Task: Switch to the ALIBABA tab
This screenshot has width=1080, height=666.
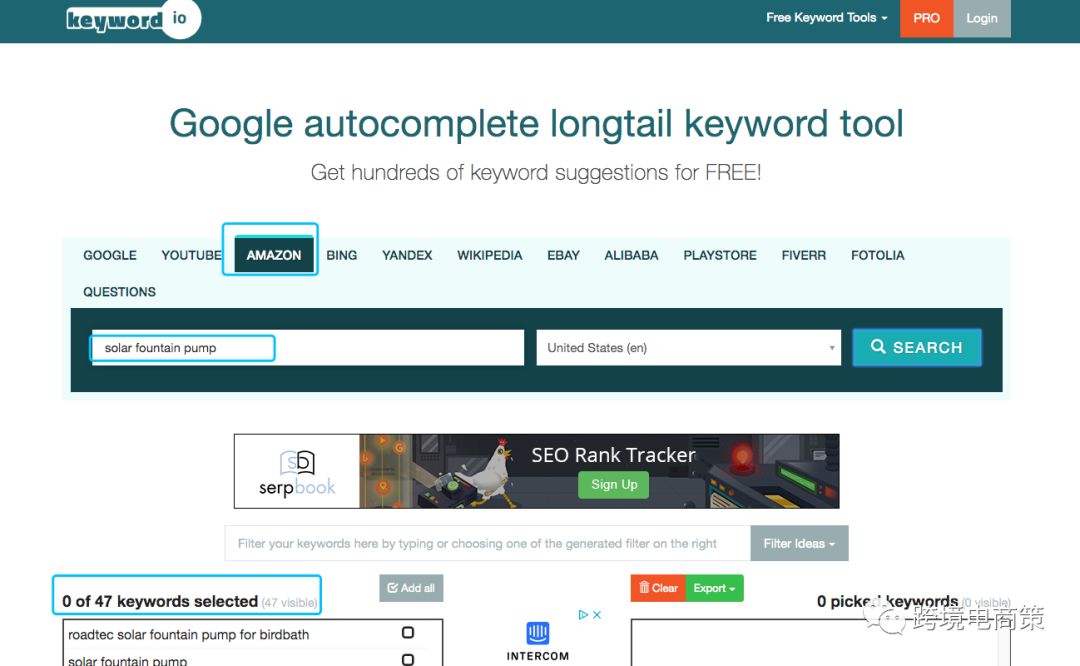Action: [x=632, y=256]
